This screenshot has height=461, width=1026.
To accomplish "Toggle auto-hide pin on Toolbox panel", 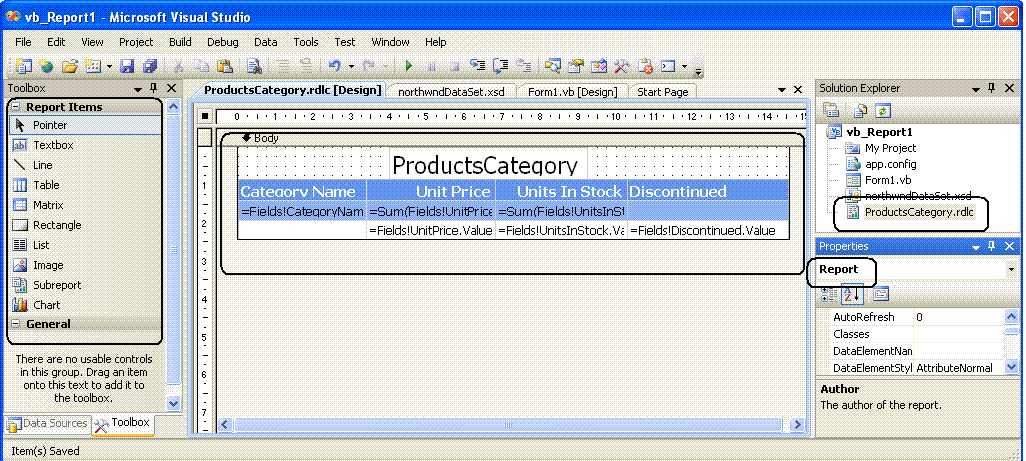I will 154,88.
